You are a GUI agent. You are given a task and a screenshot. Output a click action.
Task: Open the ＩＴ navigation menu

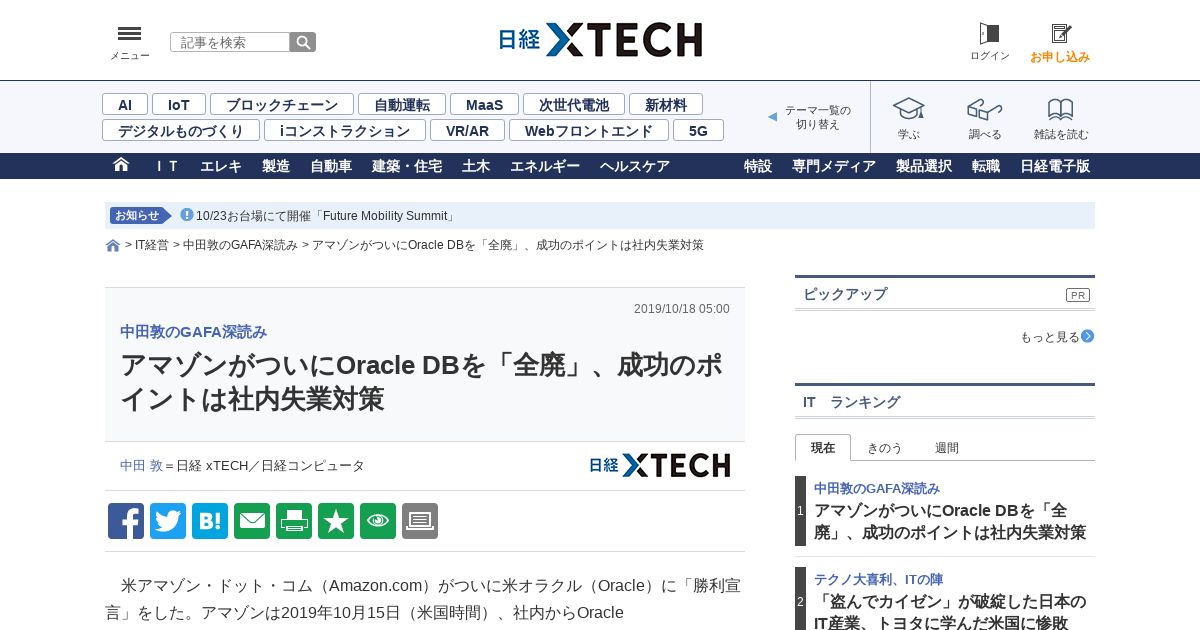(x=166, y=166)
